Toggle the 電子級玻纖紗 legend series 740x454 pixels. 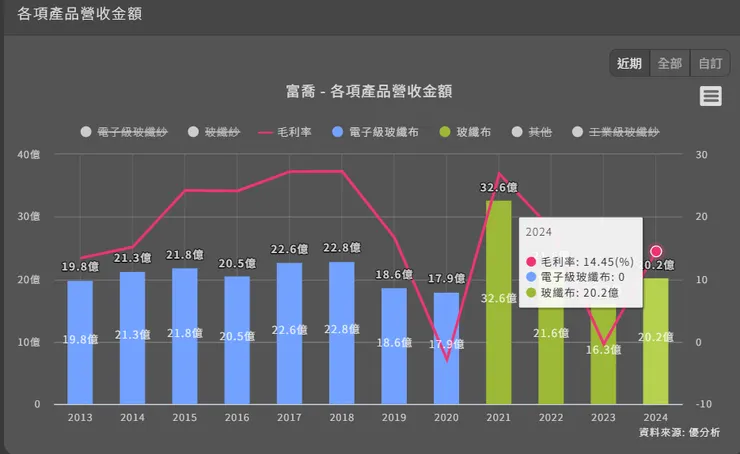(x=124, y=132)
